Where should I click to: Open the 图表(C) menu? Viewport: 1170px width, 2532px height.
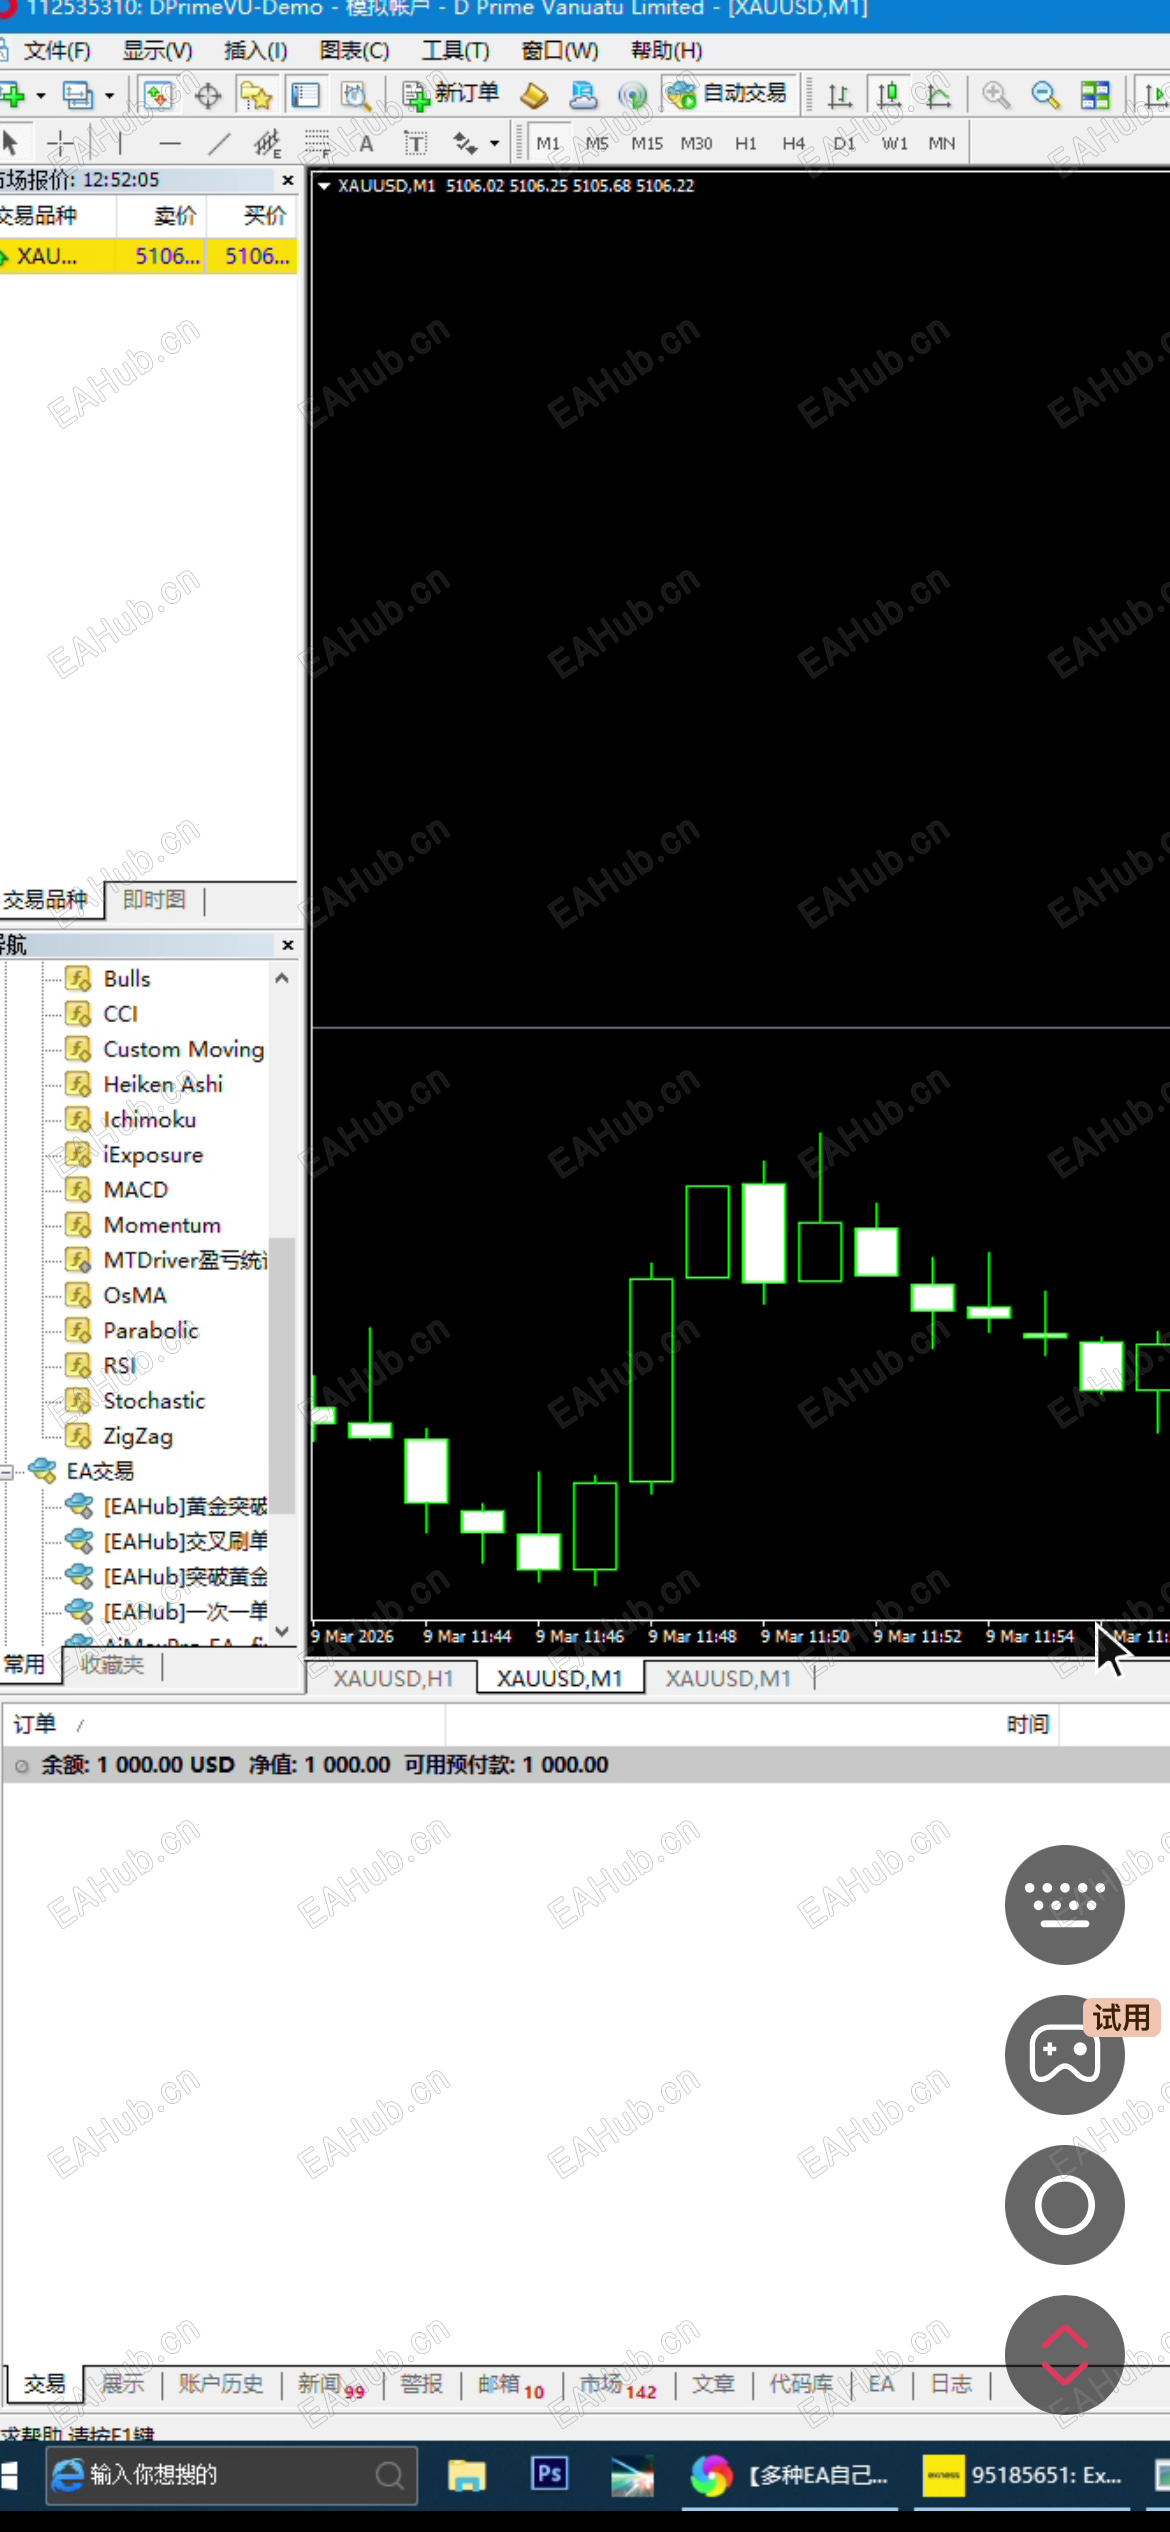pyautogui.click(x=354, y=50)
